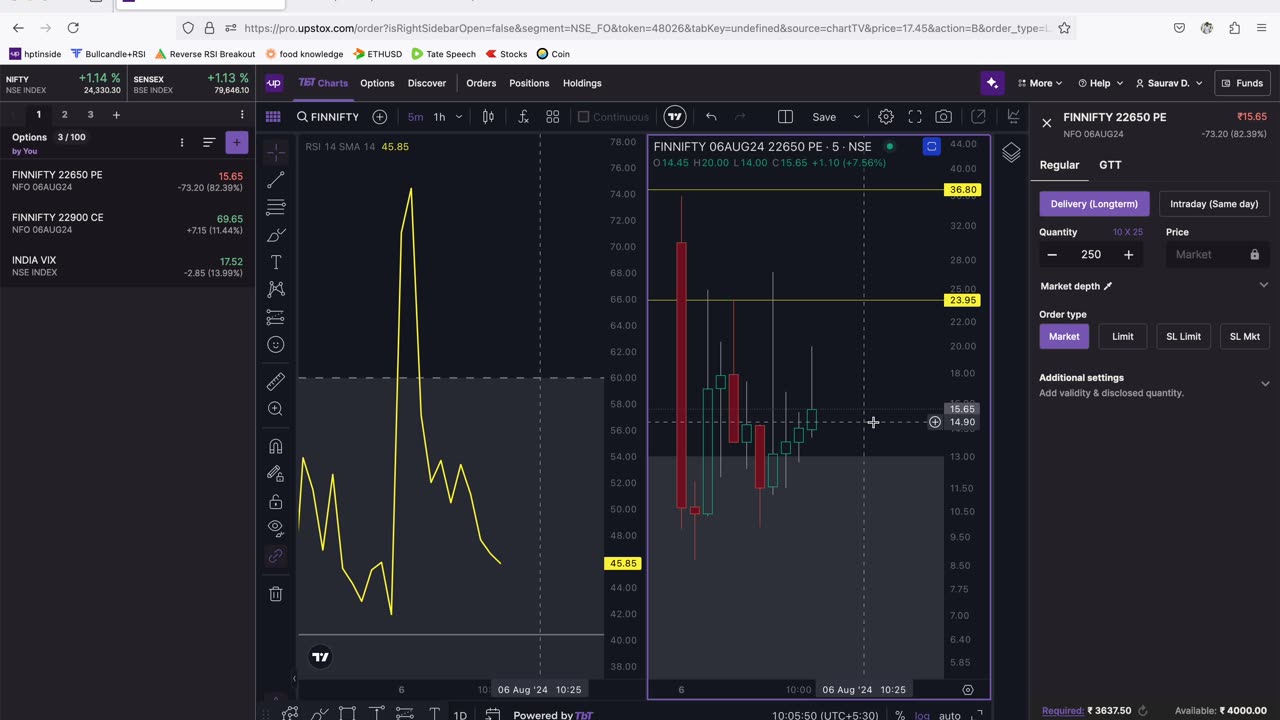Hide all drawings with eye icon
The image size is (1280, 720).
click(x=276, y=528)
